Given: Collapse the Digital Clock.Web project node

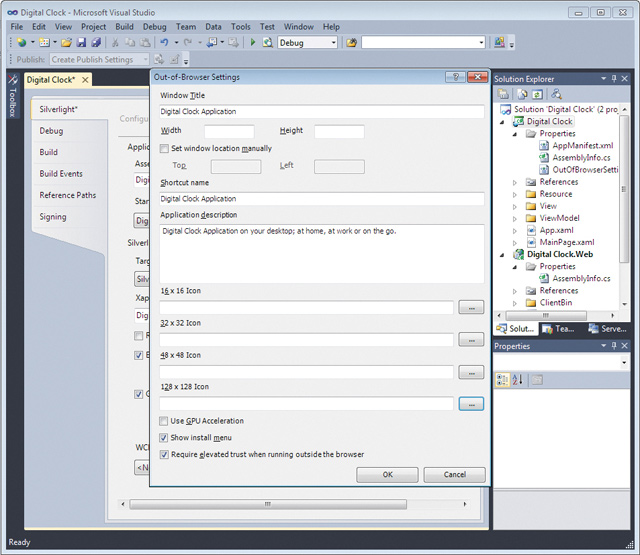Looking at the screenshot, I should point(502,255).
